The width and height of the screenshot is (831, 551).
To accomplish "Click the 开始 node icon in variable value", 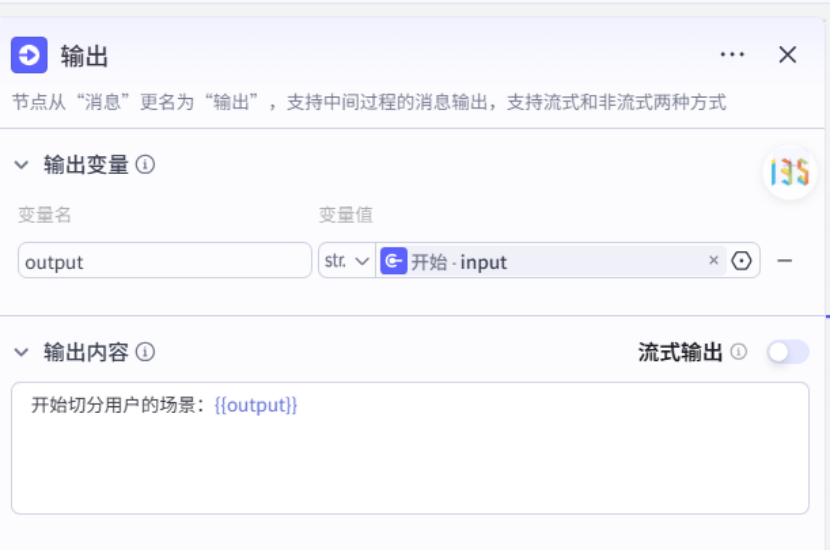I will (x=394, y=261).
